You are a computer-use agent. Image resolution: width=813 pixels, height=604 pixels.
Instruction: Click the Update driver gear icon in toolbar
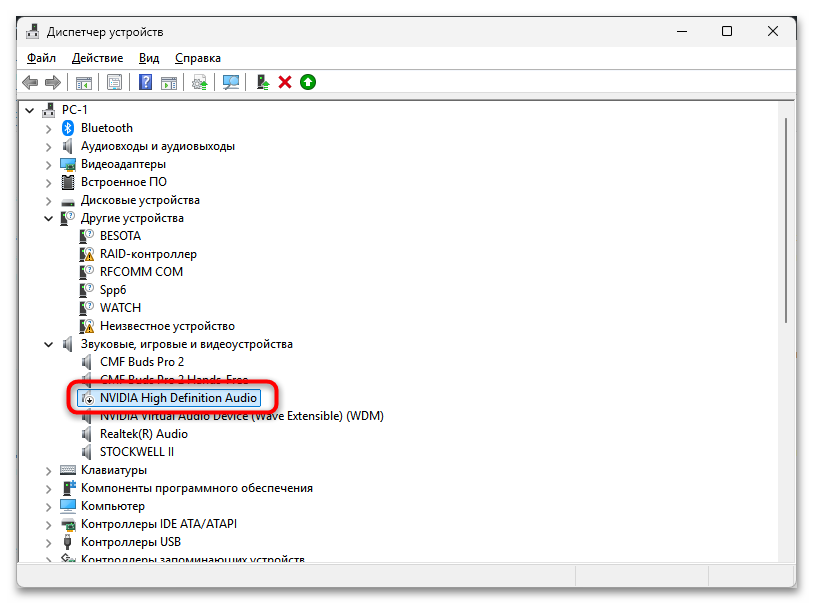click(201, 82)
